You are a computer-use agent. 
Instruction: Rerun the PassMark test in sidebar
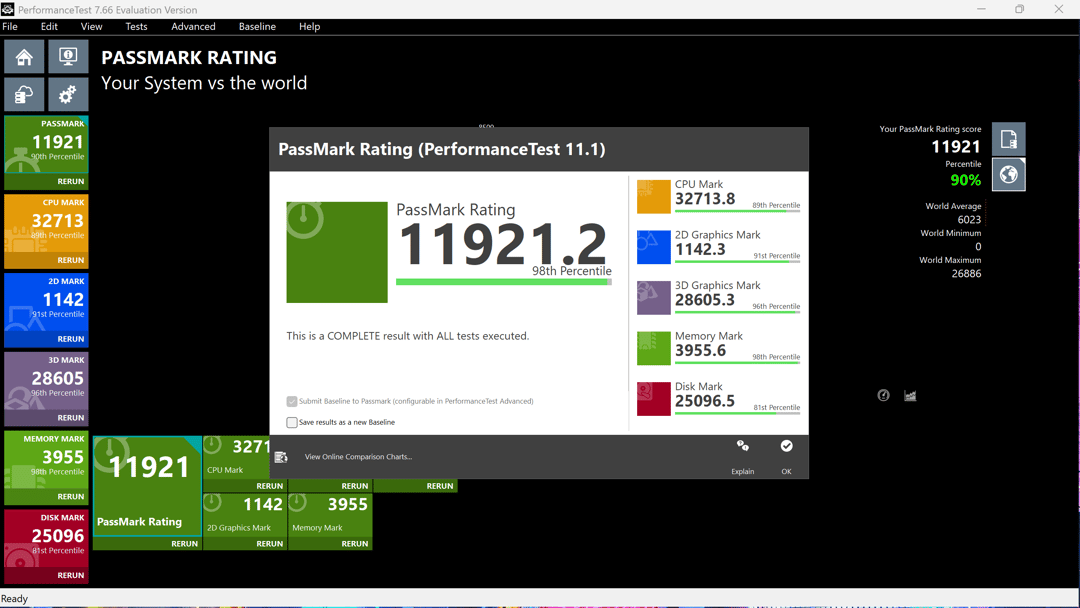click(71, 181)
